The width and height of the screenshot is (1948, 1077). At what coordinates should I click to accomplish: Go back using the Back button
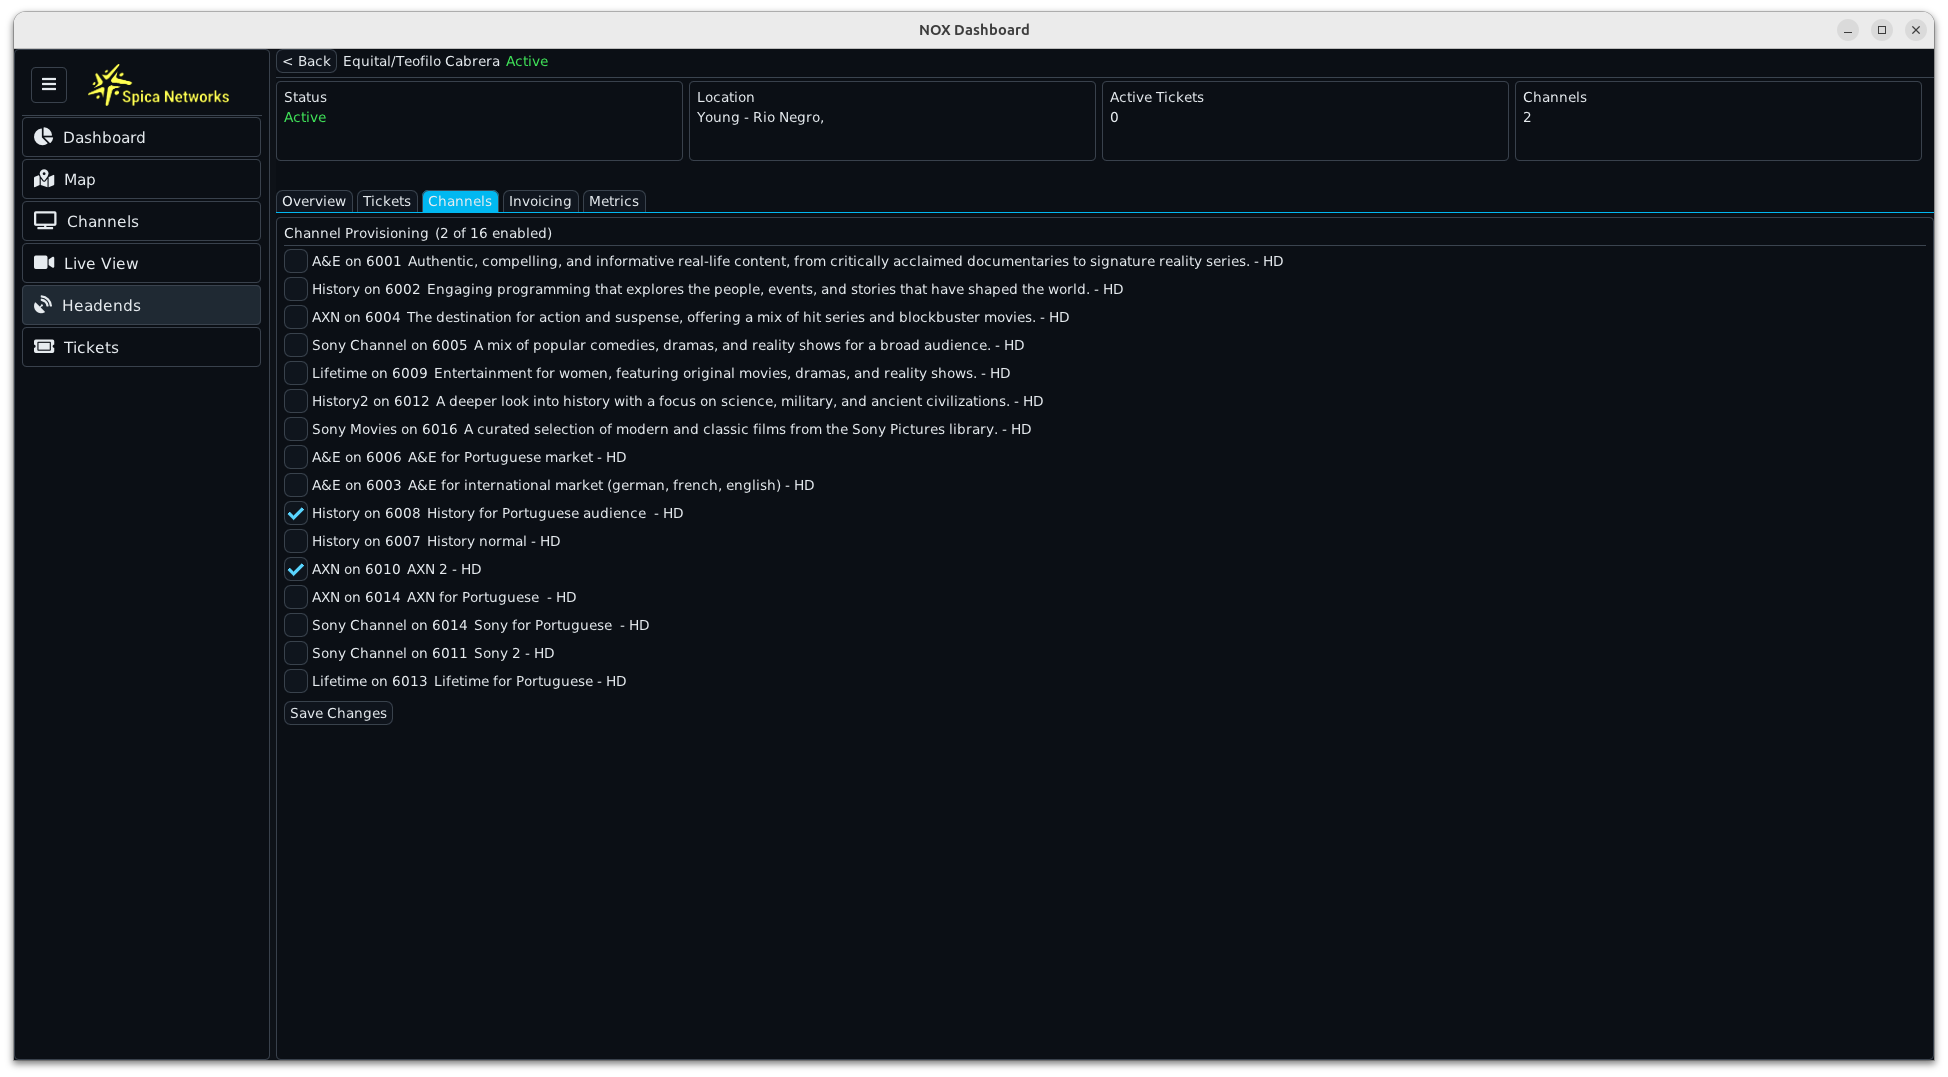(x=306, y=61)
